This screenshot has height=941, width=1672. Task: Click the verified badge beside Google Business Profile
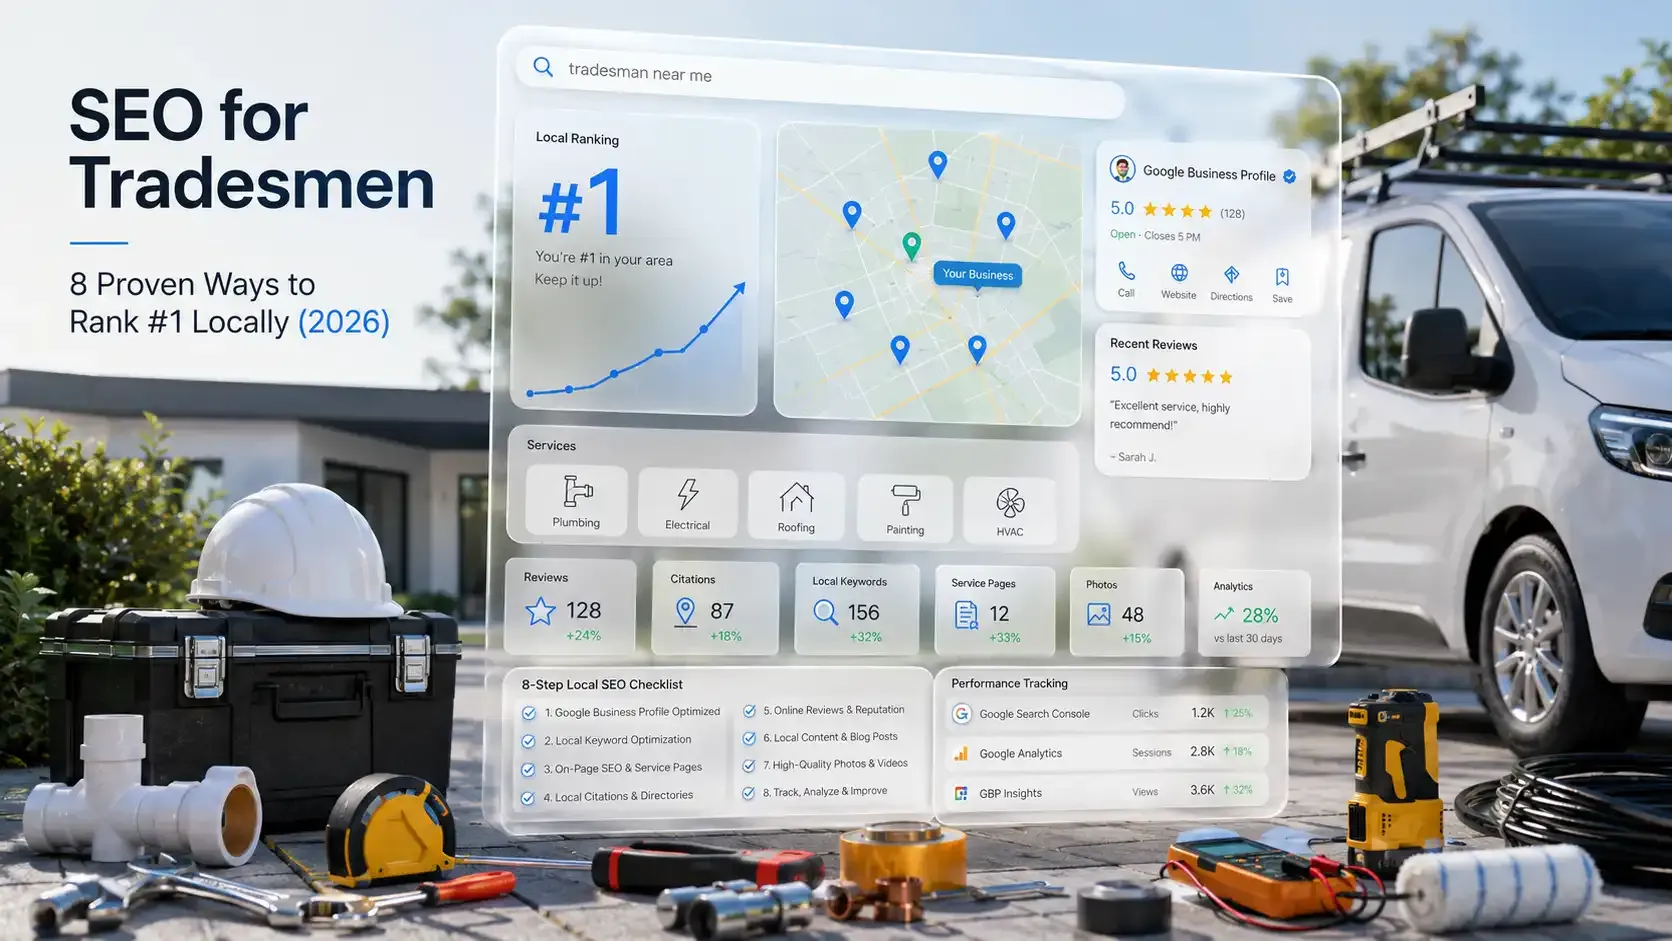(1290, 177)
